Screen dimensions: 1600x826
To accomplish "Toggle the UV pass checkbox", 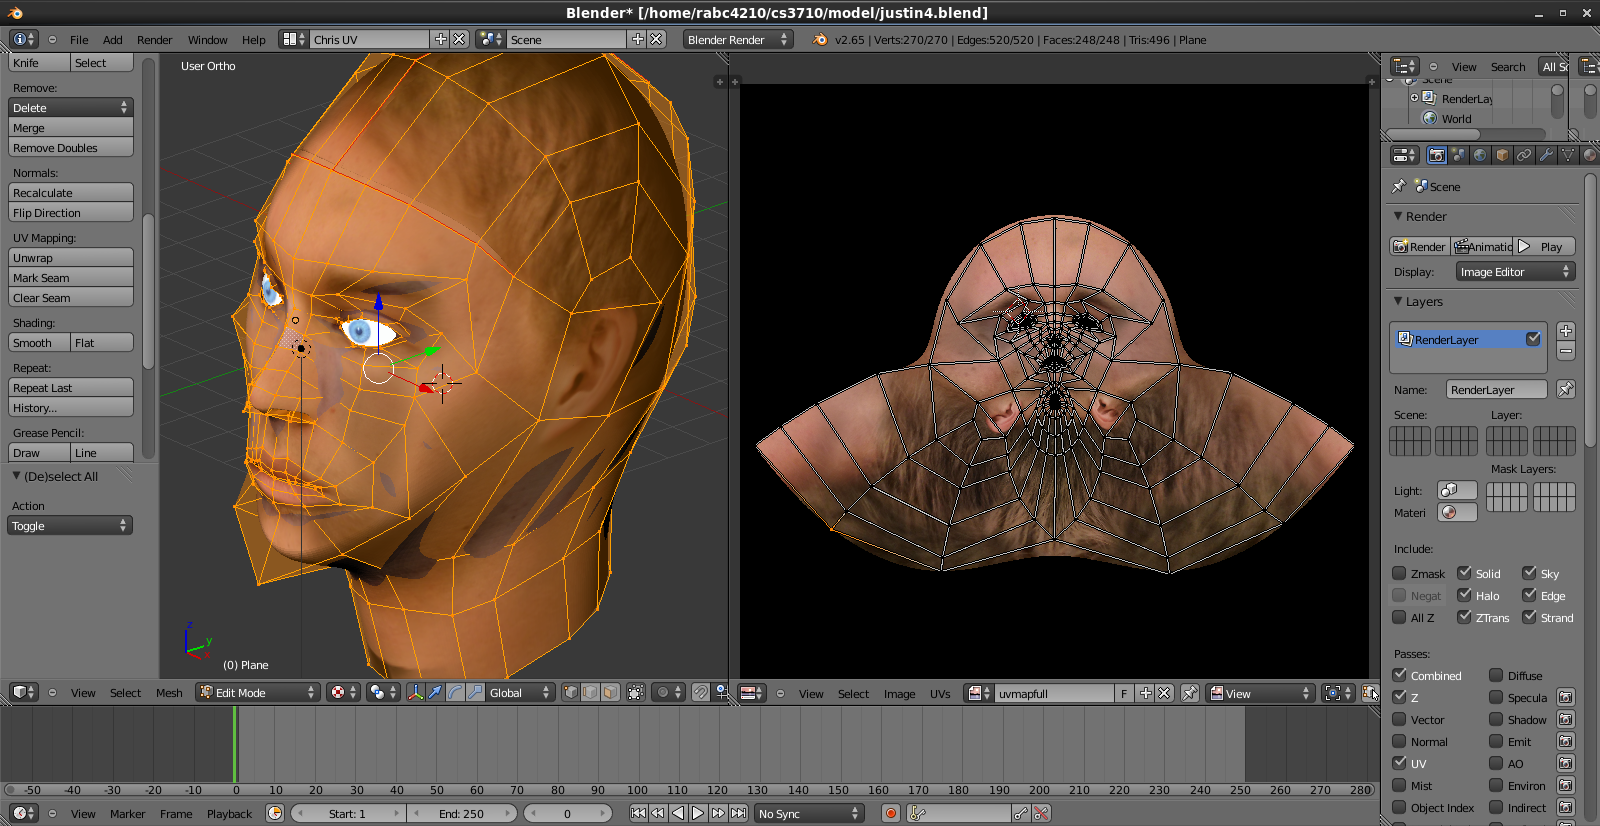I will tap(1400, 763).
